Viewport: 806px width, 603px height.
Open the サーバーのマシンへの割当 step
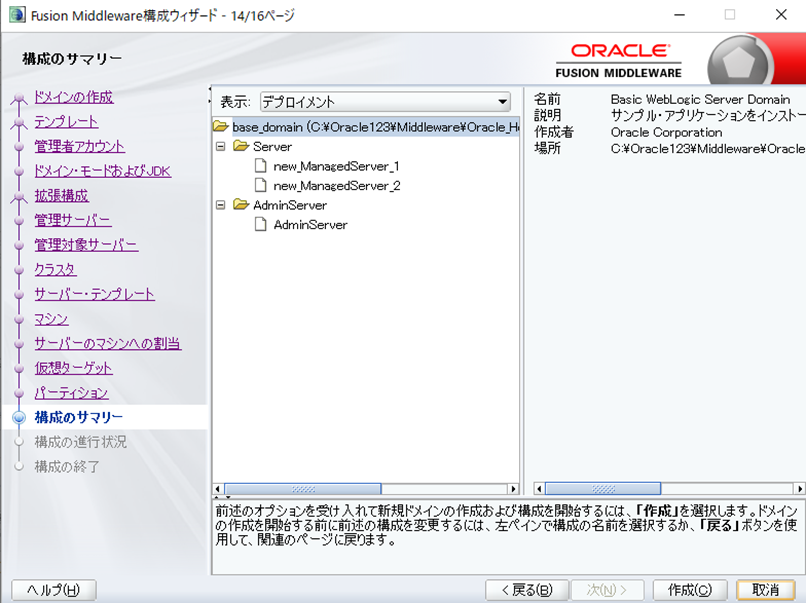107,344
